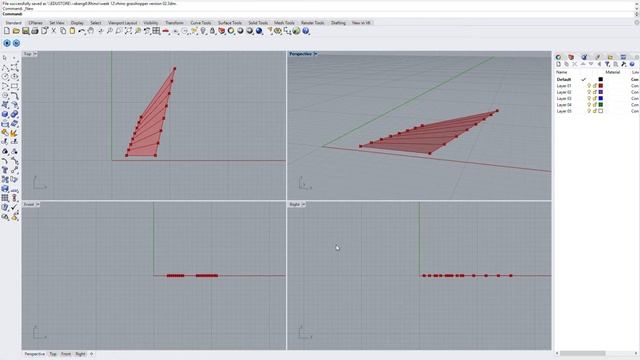640x360 pixels.
Task: Open the Standard toolbar tab
Action: click(13, 23)
